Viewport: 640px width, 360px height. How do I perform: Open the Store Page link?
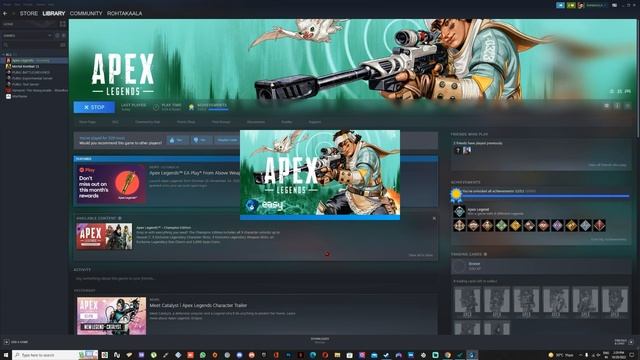[87, 122]
